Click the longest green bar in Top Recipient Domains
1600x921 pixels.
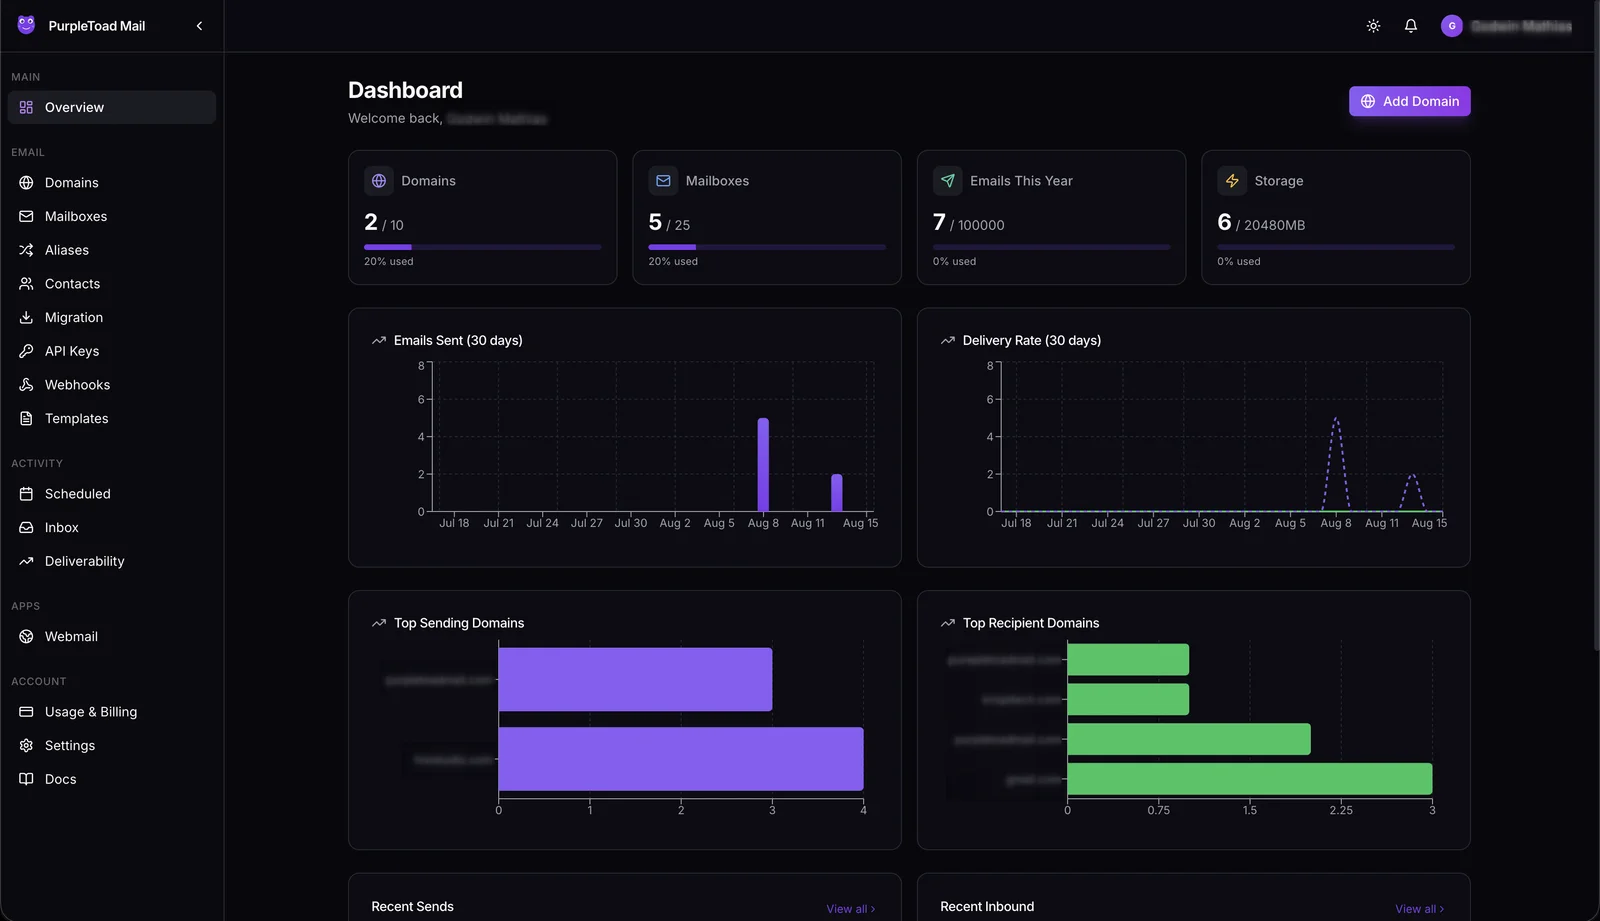click(1250, 779)
